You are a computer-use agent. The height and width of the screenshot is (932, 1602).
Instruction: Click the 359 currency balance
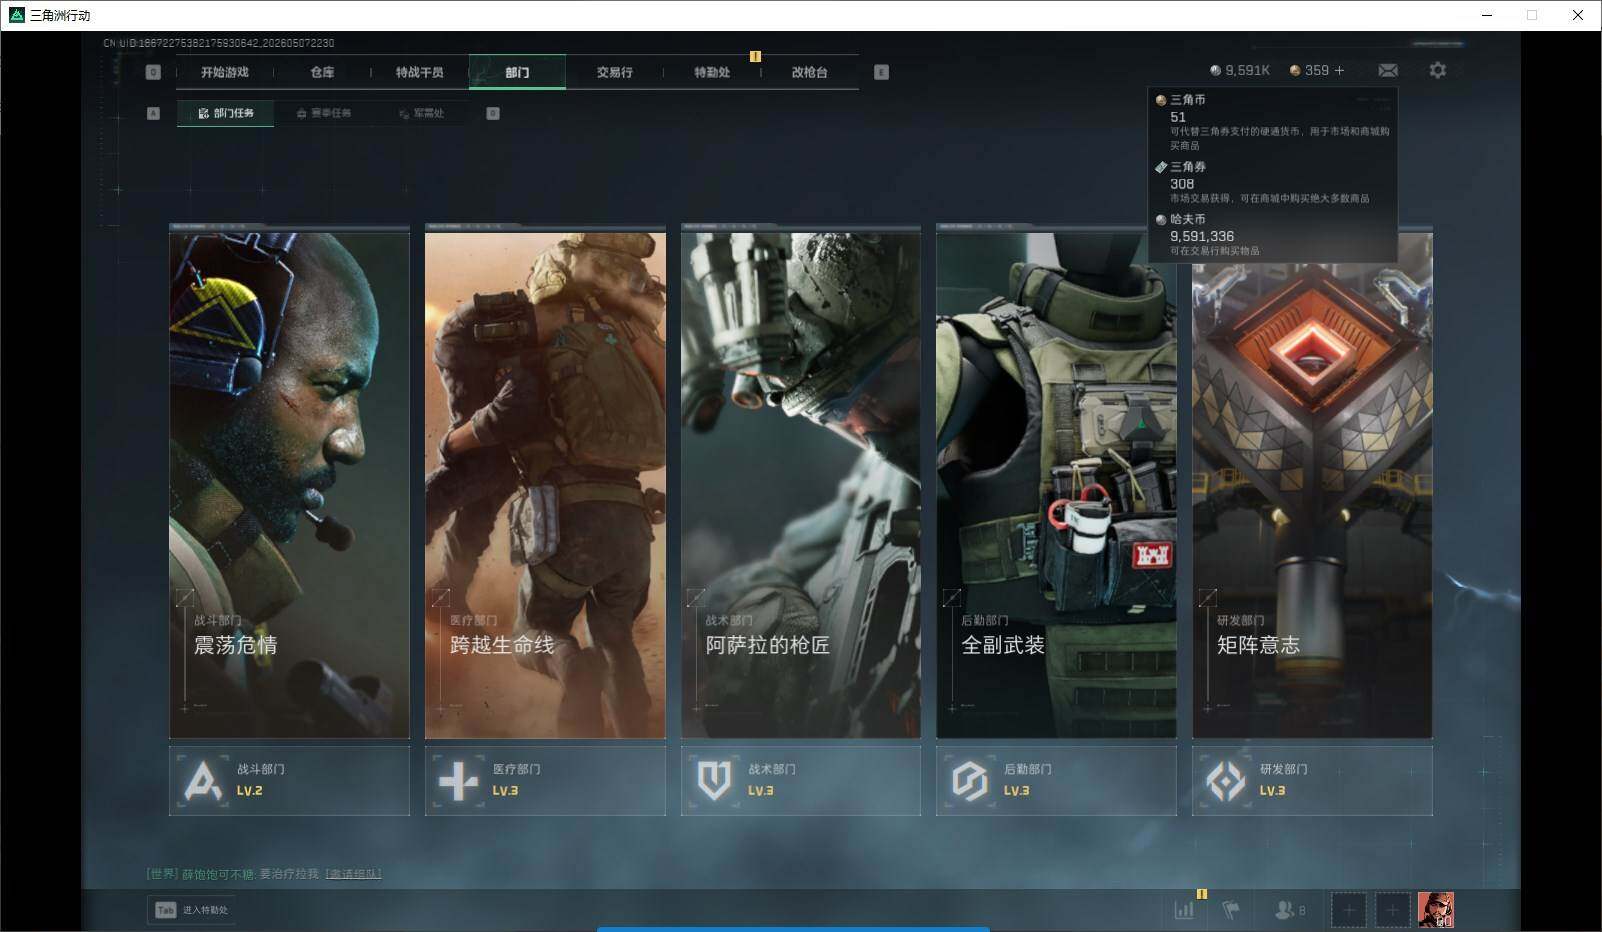click(x=1310, y=70)
